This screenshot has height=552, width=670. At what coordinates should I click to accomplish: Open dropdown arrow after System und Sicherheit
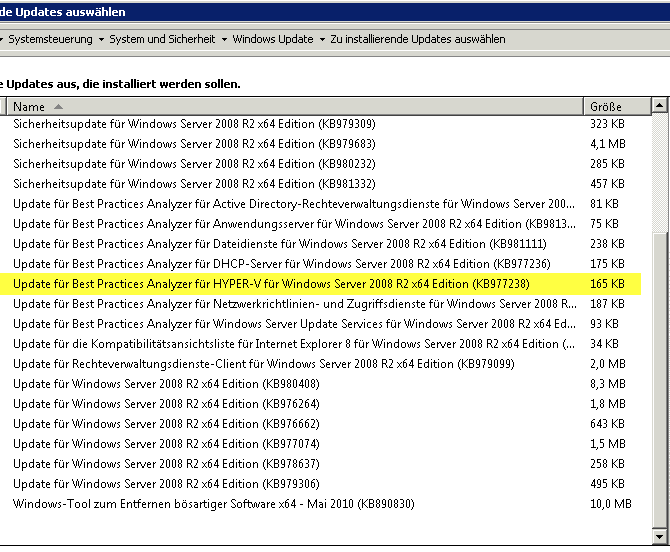click(x=224, y=40)
